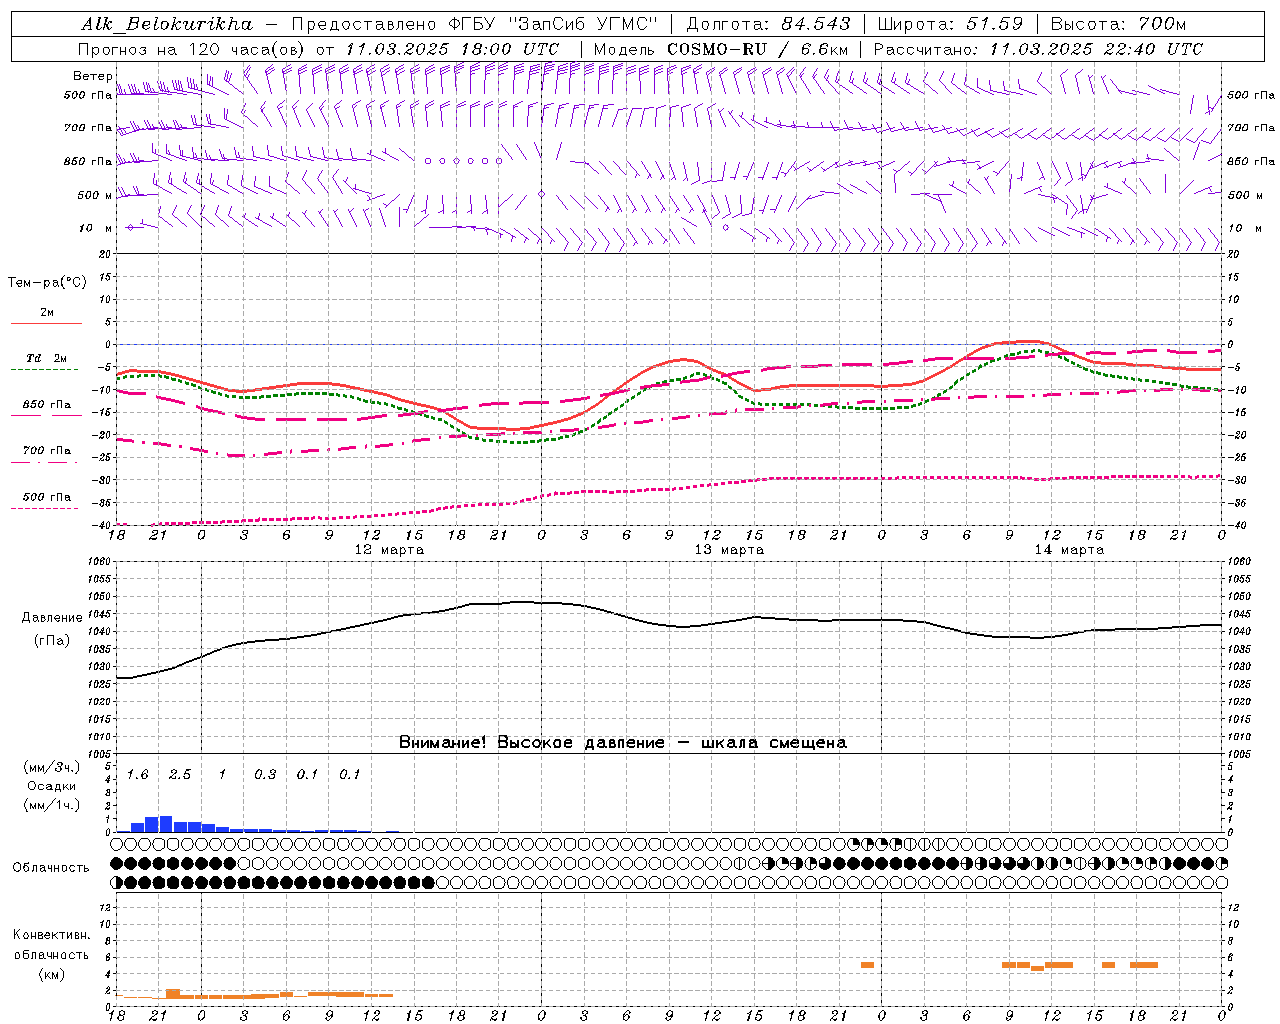Click the Td 2м dew point legend entry
The image size is (1280, 1024).
tap(47, 358)
